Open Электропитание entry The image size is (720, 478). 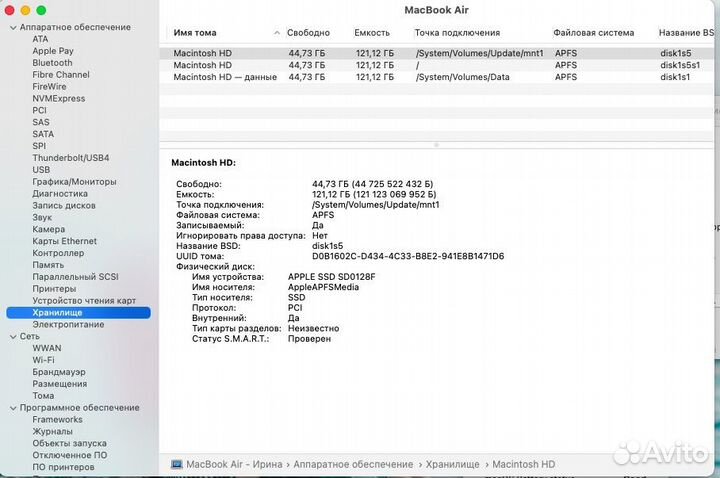click(x=68, y=325)
